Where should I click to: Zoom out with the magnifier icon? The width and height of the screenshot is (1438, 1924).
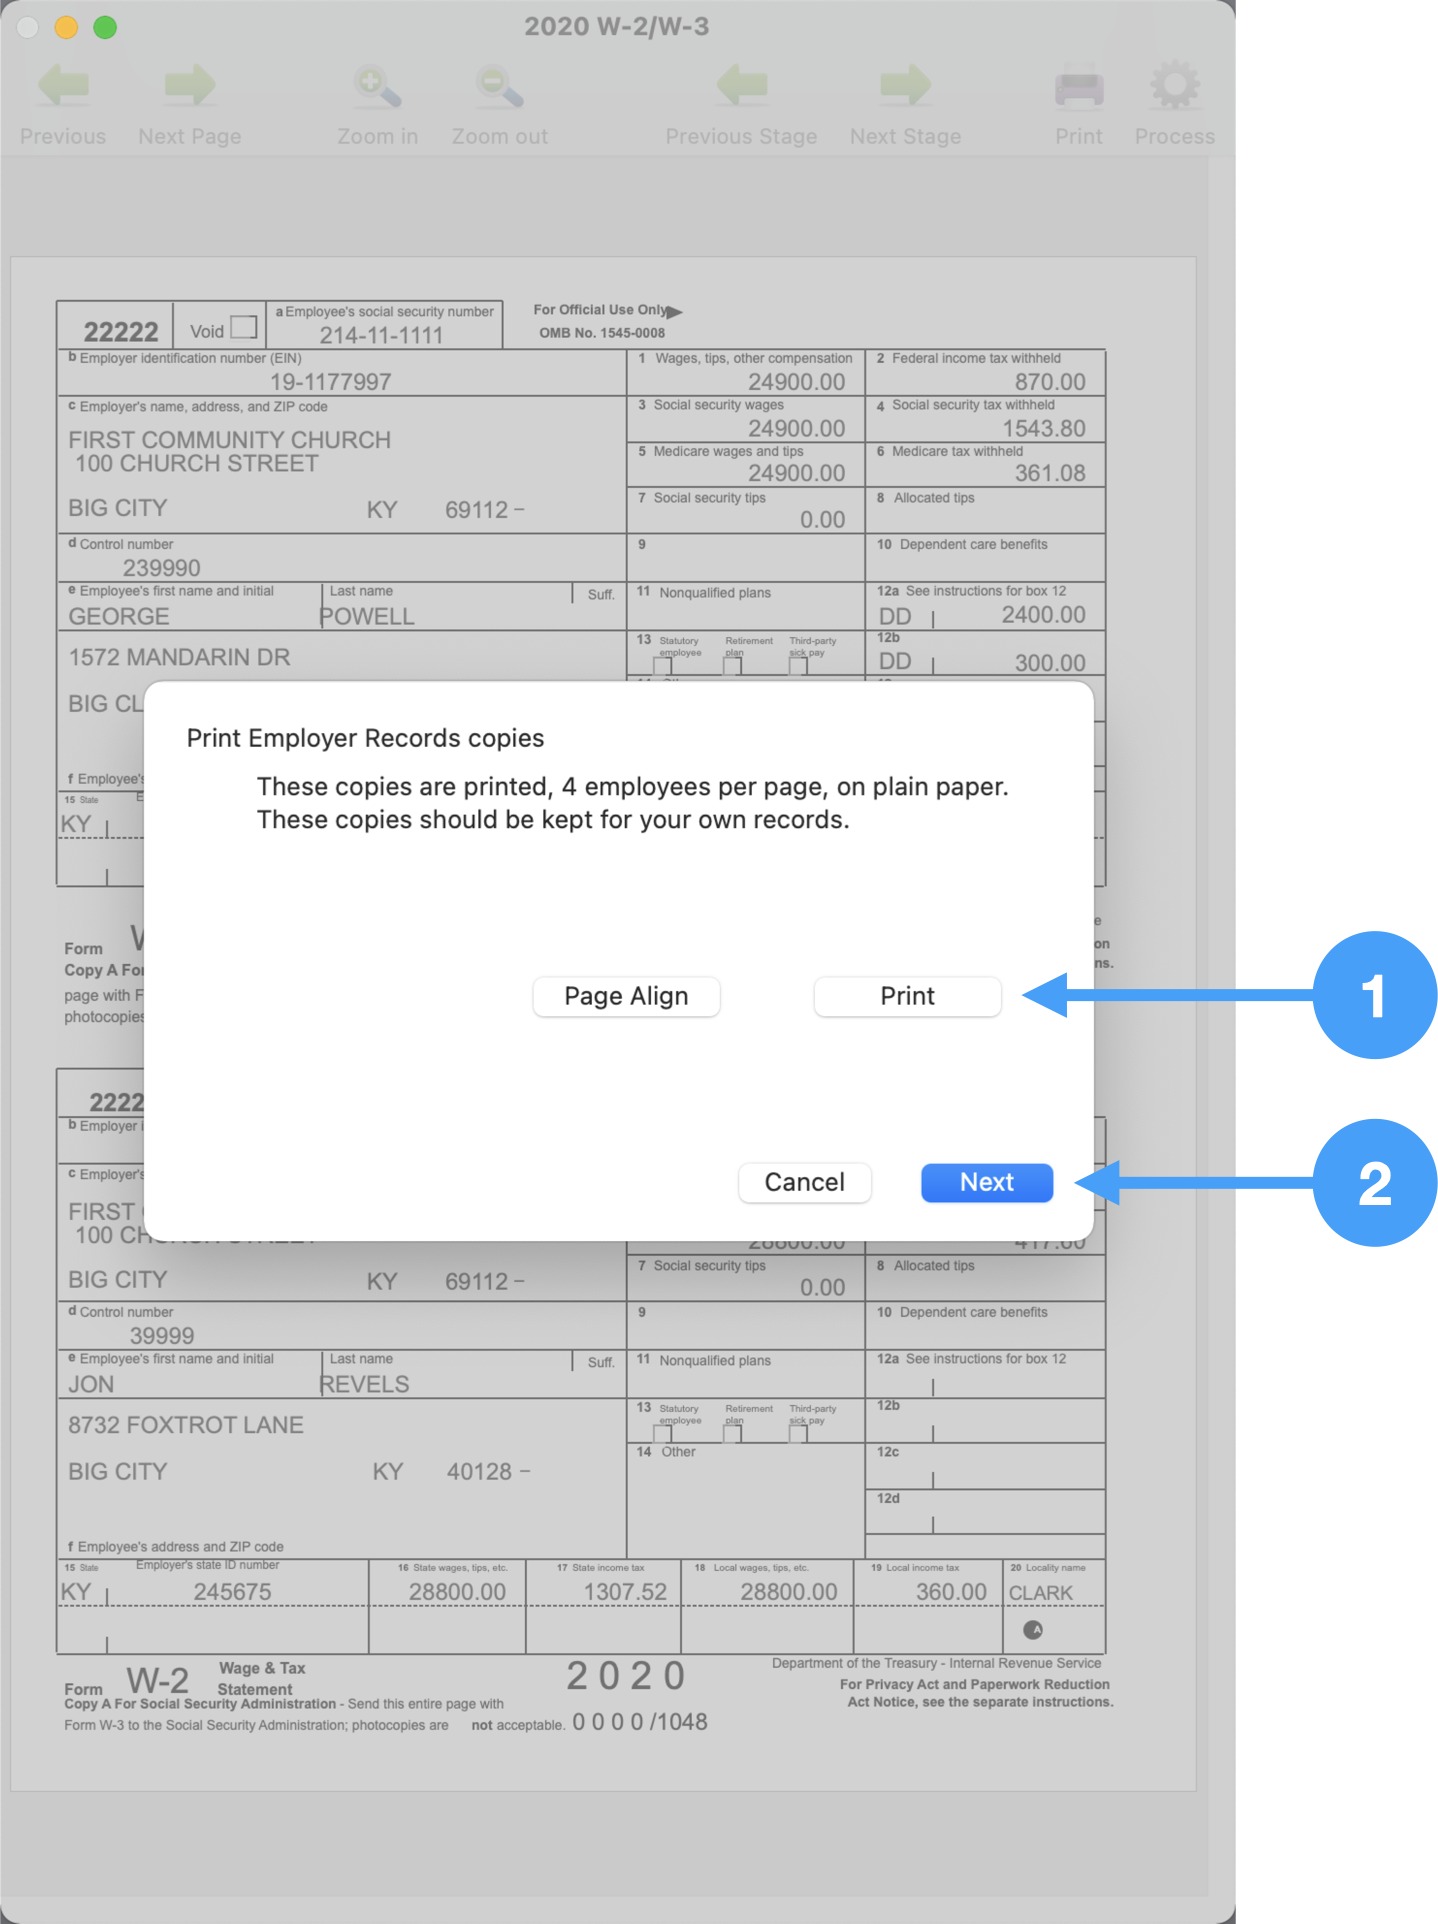tap(499, 87)
